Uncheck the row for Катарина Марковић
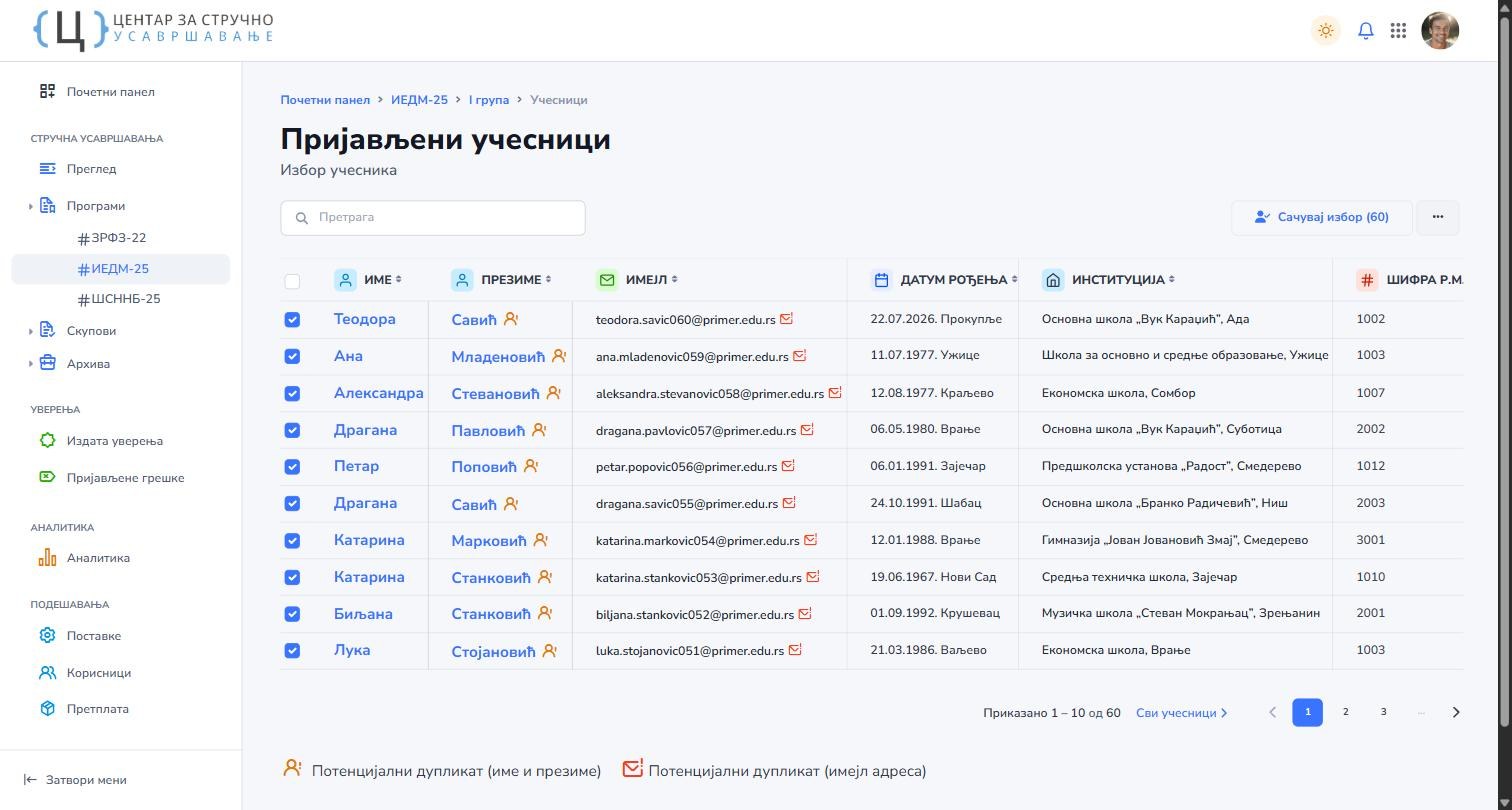 pos(292,540)
